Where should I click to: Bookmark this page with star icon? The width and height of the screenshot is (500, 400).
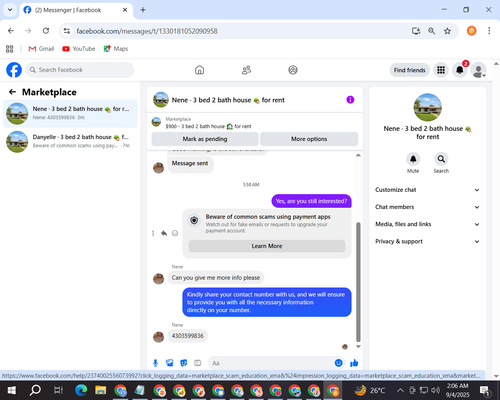(x=447, y=31)
